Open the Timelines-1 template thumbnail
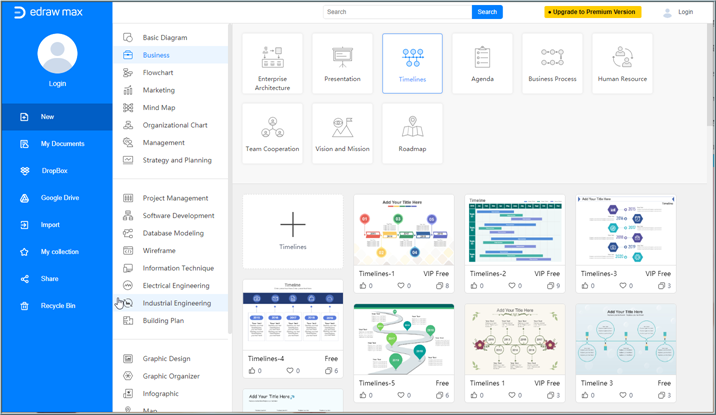Image resolution: width=716 pixels, height=415 pixels. tap(404, 231)
